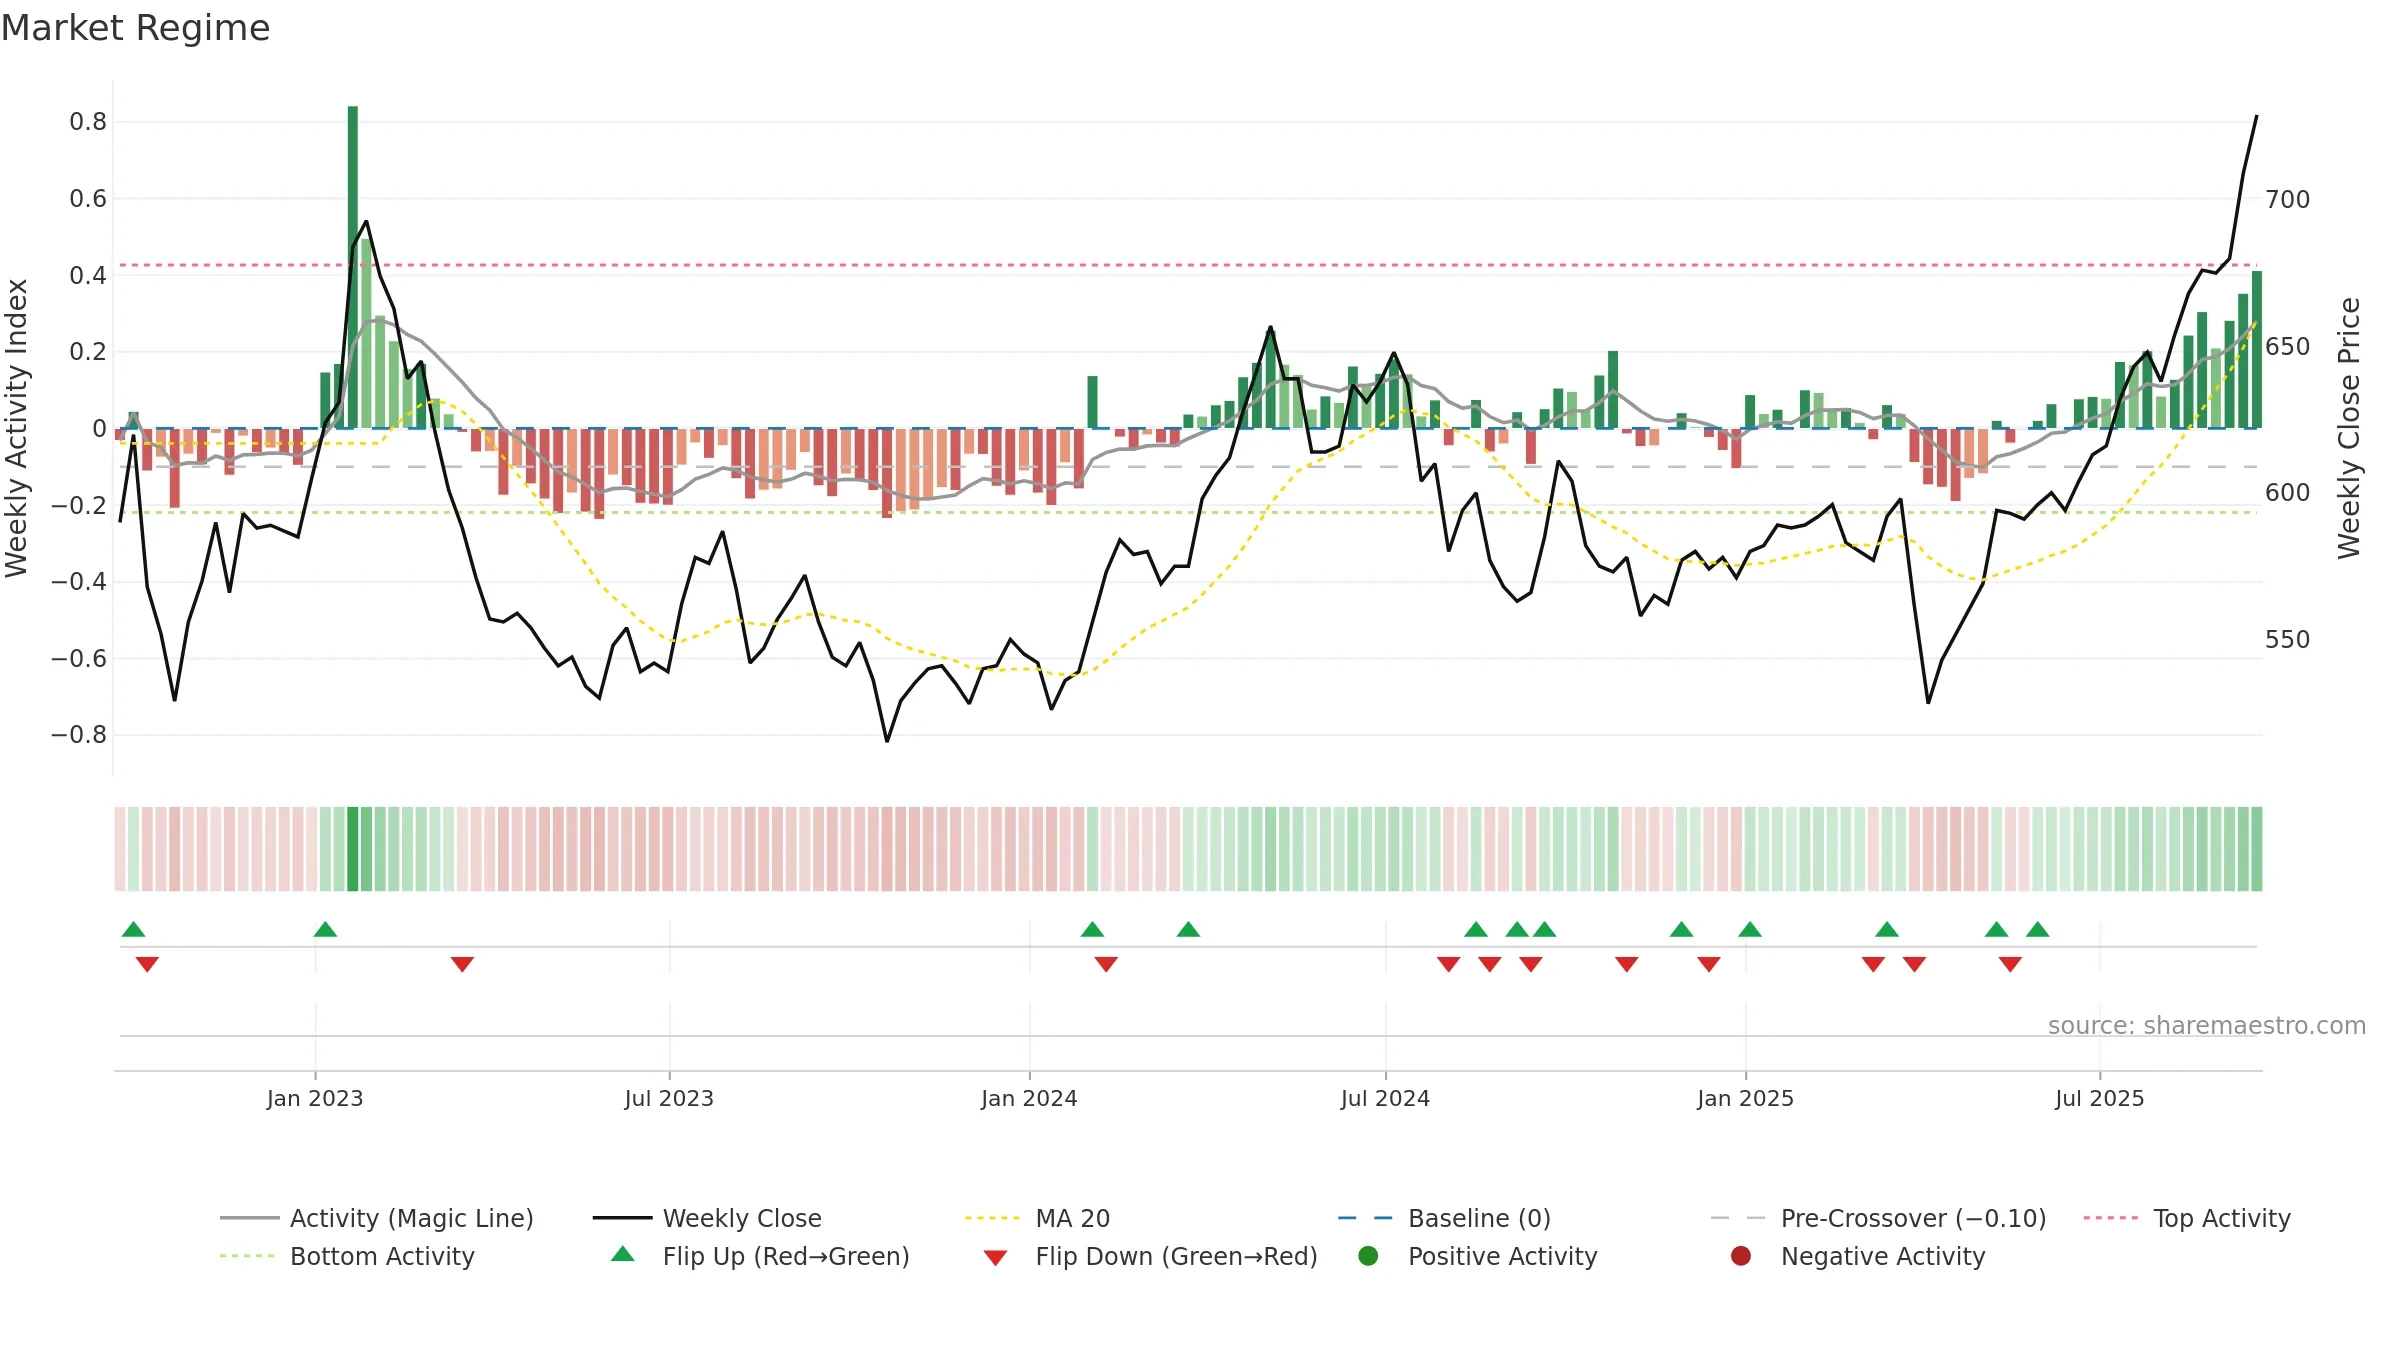The width and height of the screenshot is (2400, 1350).
Task: Click the flip-down triangle between Jan and Jul 2023
Action: (x=462, y=964)
